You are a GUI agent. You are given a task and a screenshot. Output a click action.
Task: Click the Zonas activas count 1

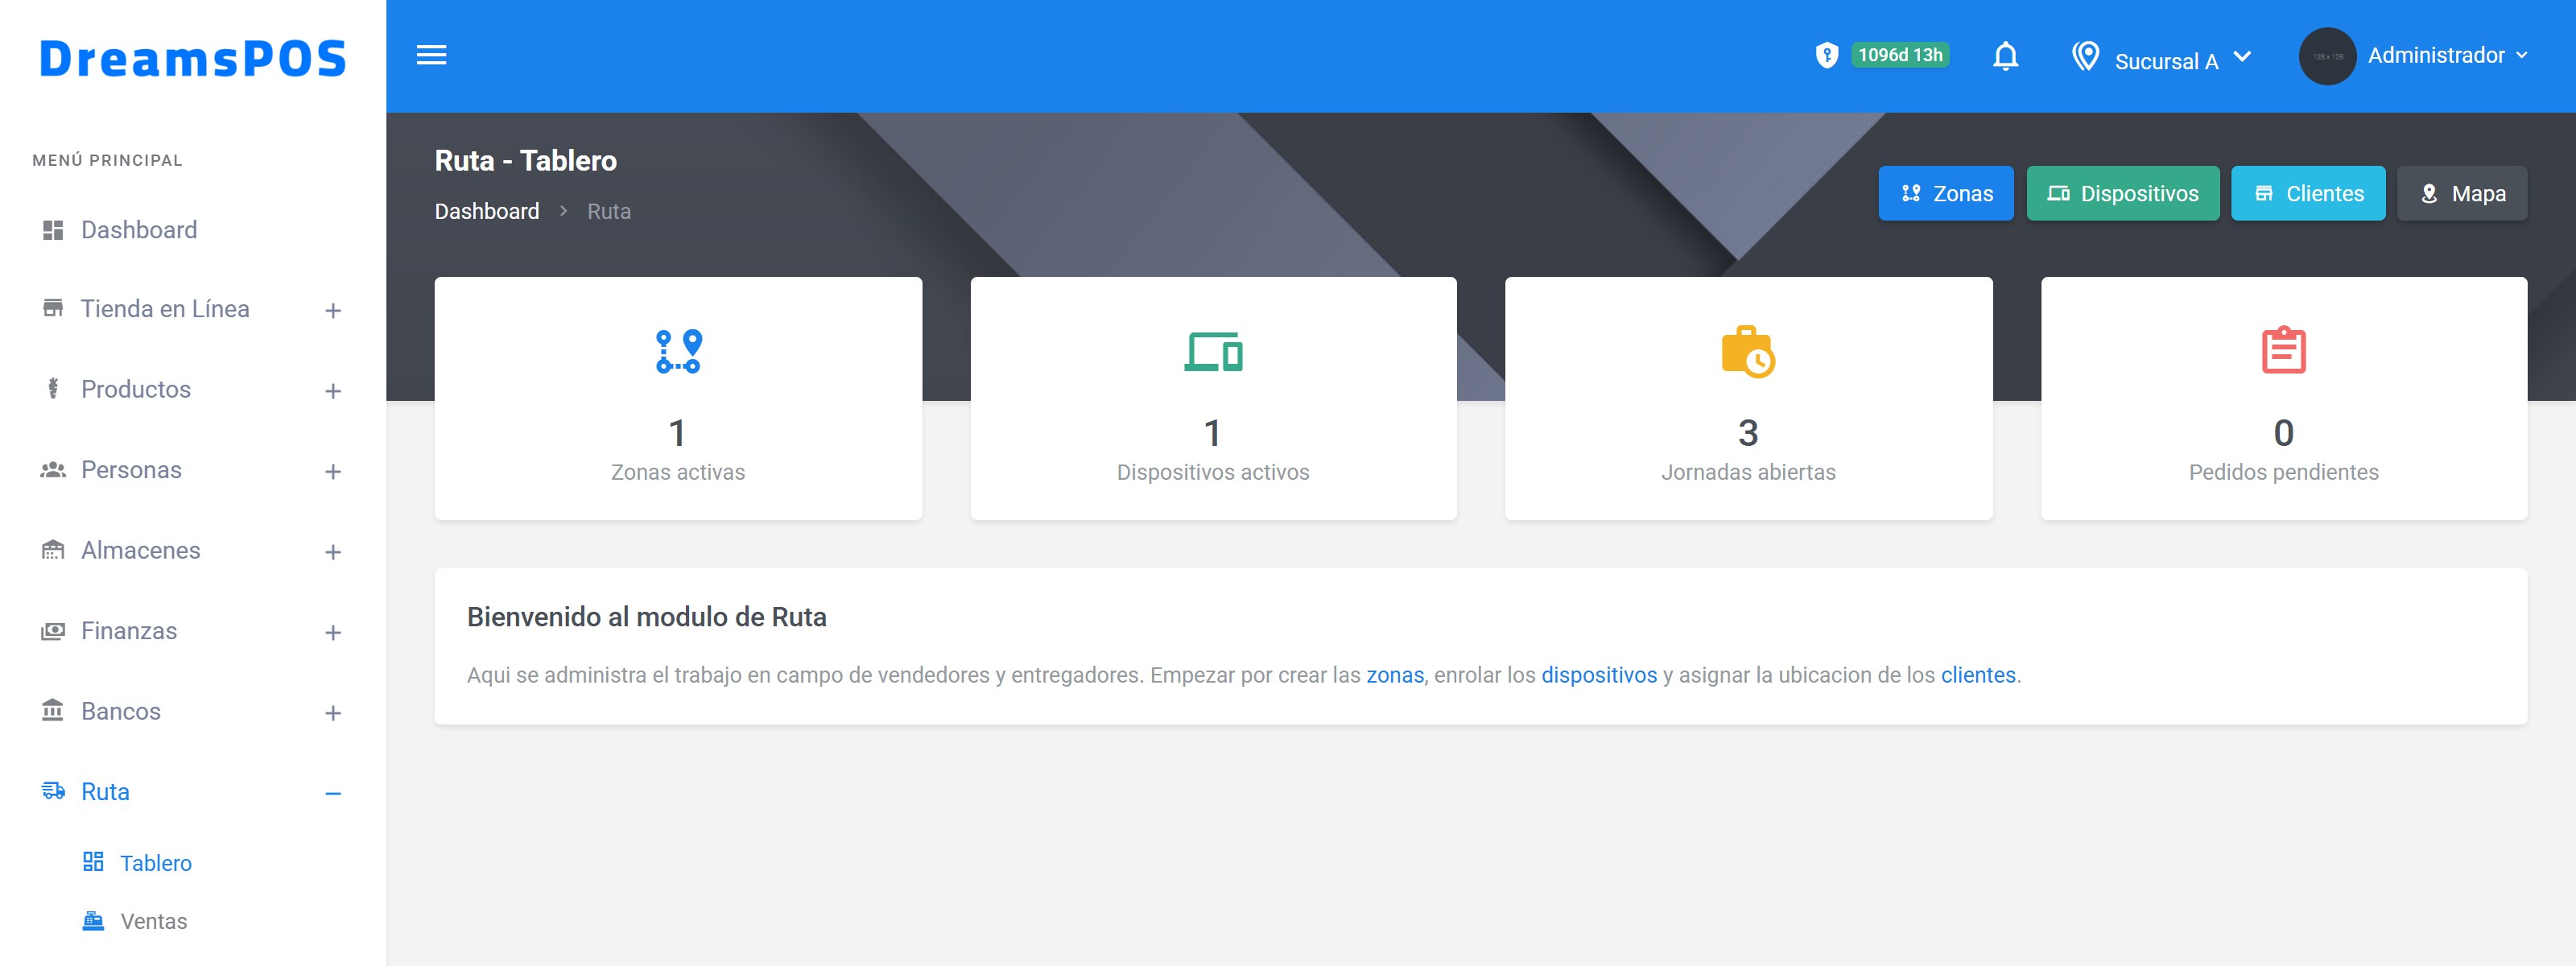[x=677, y=433]
